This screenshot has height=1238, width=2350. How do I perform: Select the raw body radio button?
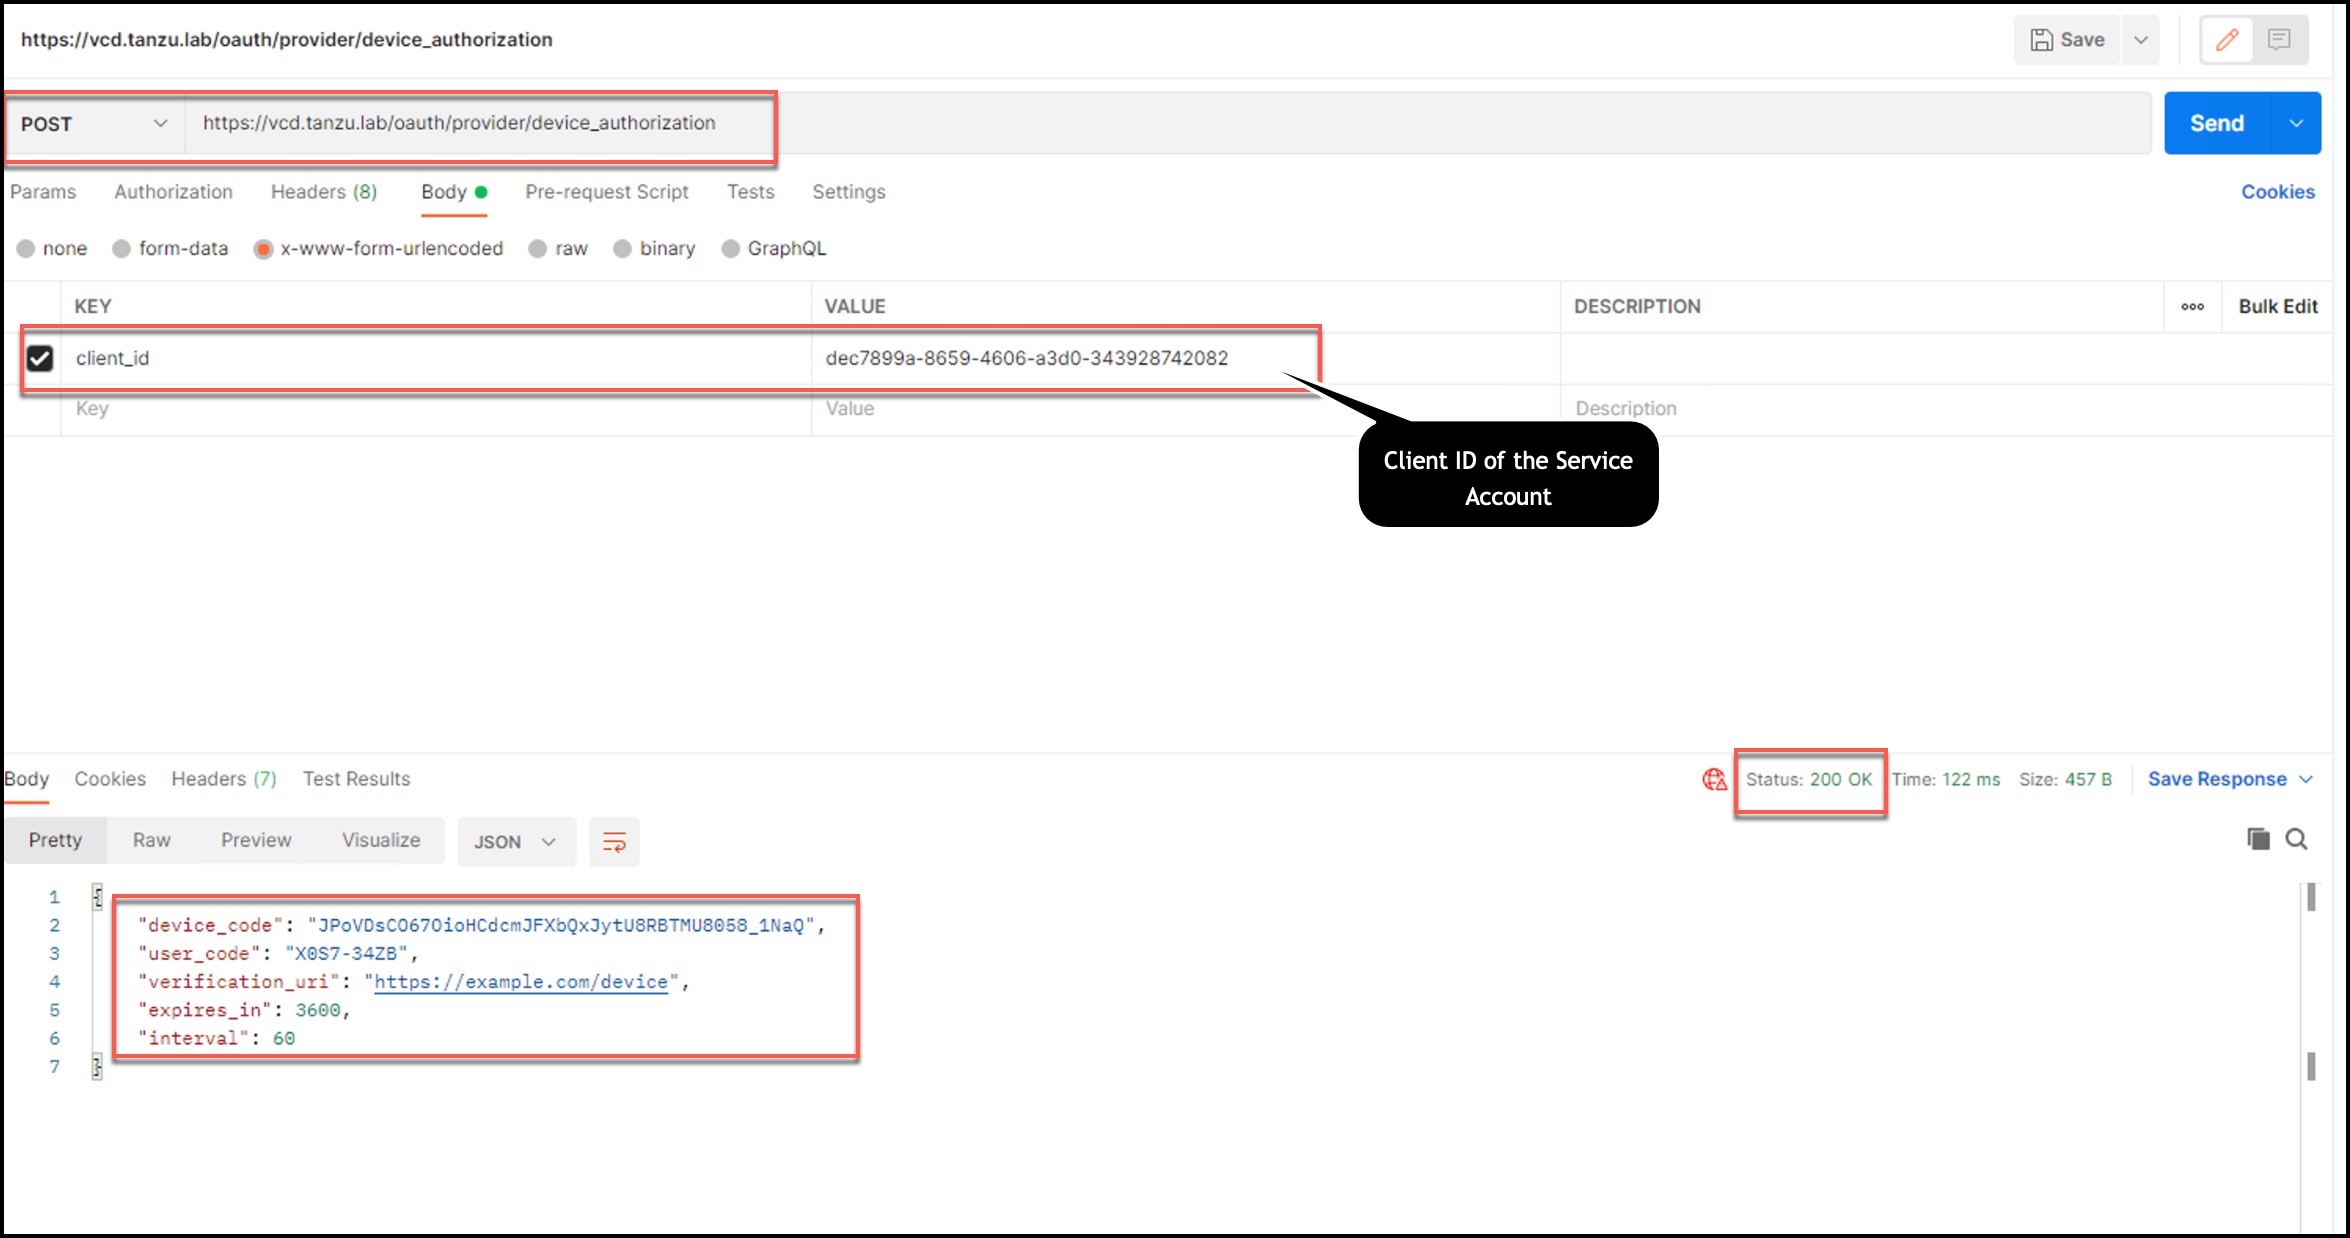[x=538, y=249]
